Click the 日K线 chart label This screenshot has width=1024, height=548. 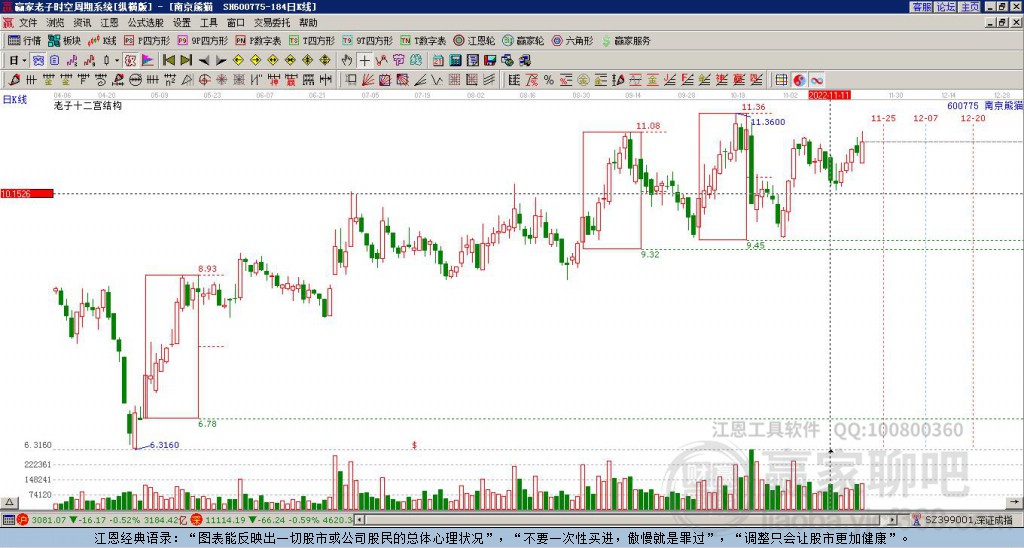click(x=15, y=100)
